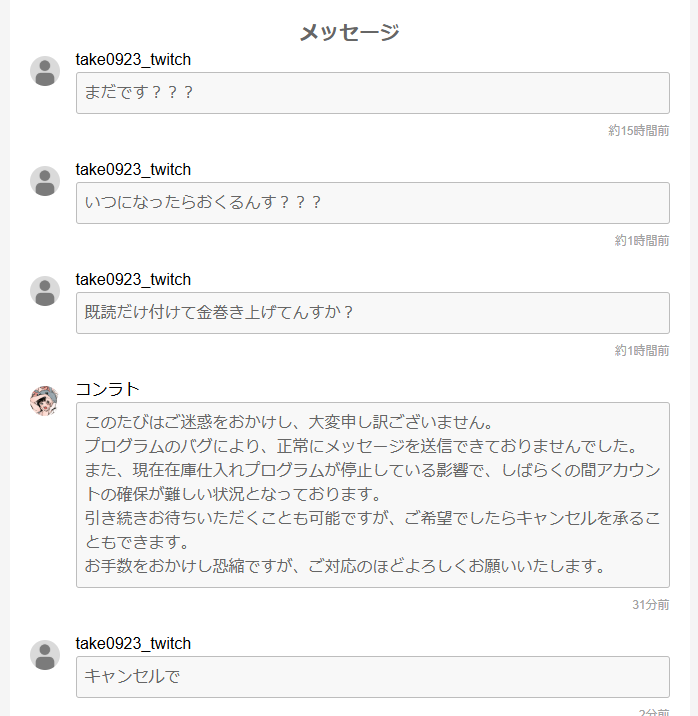Open コンラト's illustrated profile picture
This screenshot has width=698, height=716.
(x=45, y=401)
